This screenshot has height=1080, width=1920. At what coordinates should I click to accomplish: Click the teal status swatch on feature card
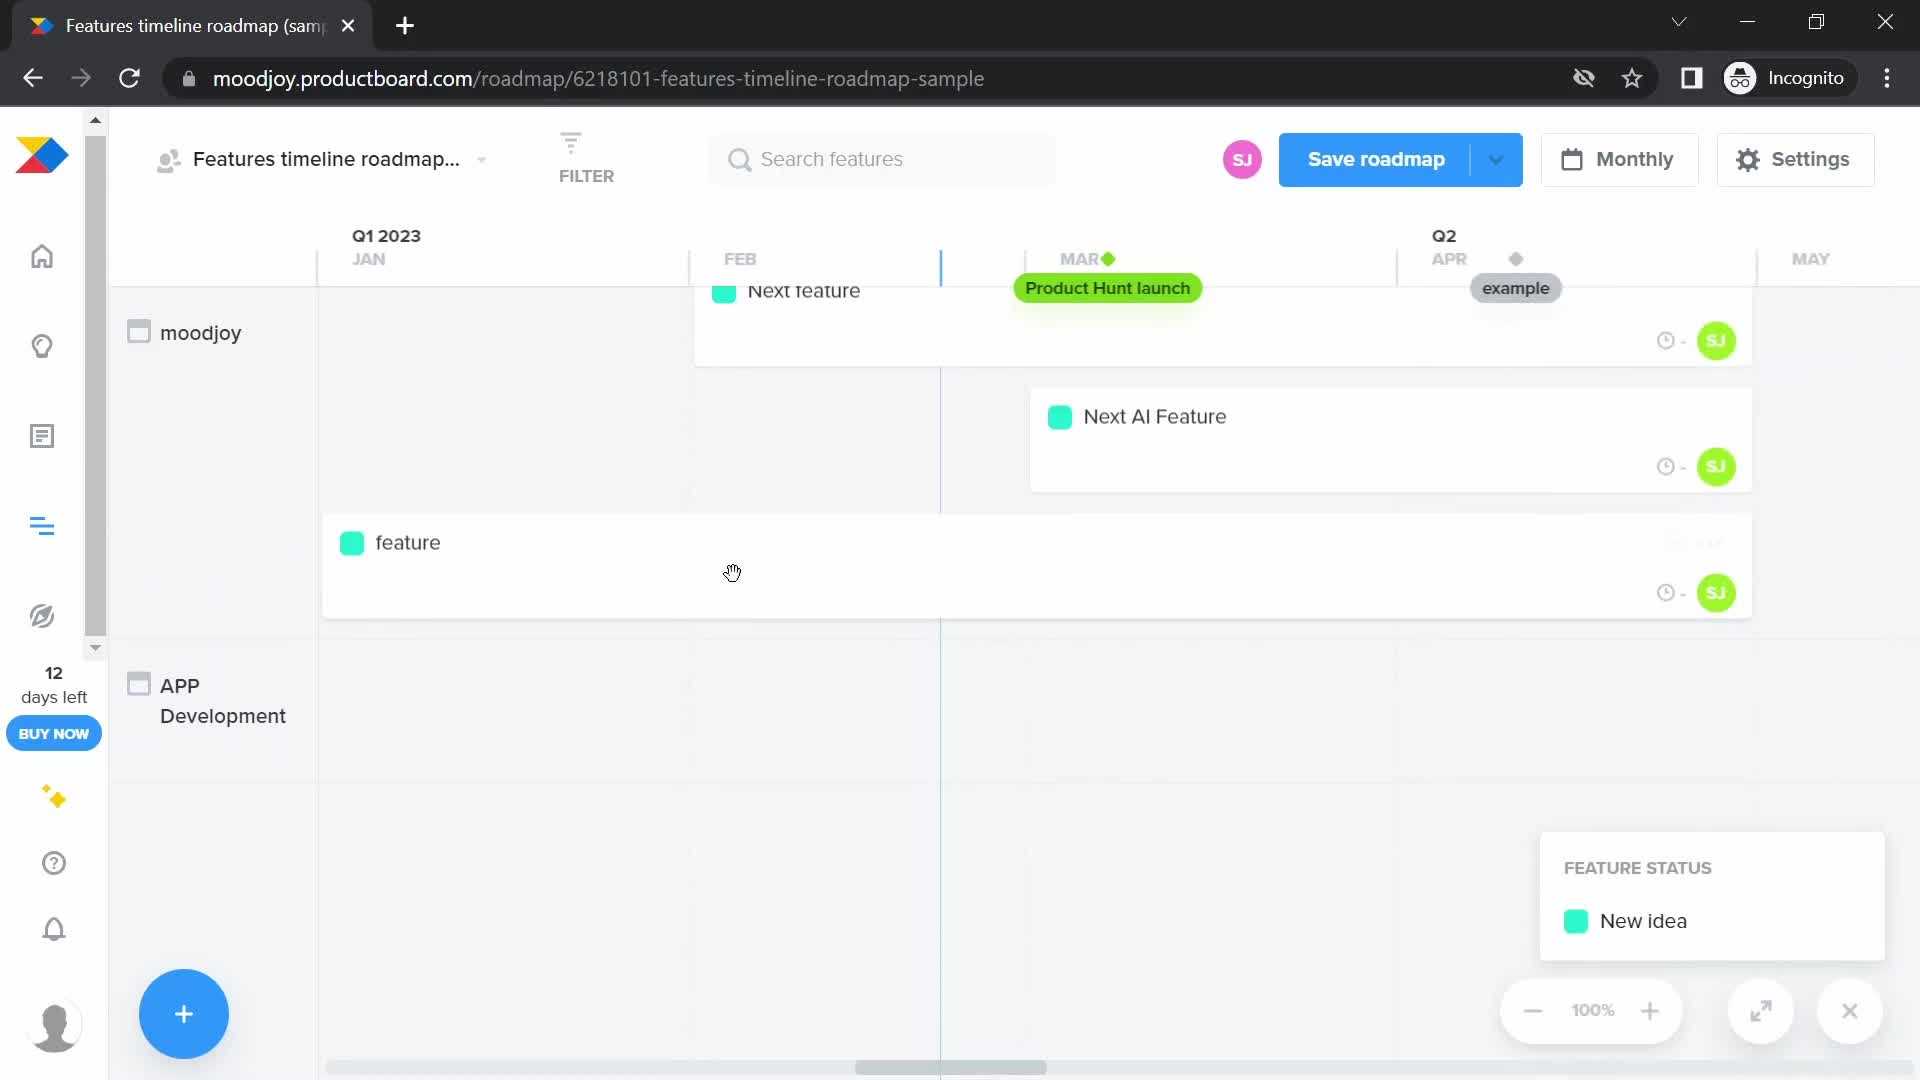tap(352, 543)
